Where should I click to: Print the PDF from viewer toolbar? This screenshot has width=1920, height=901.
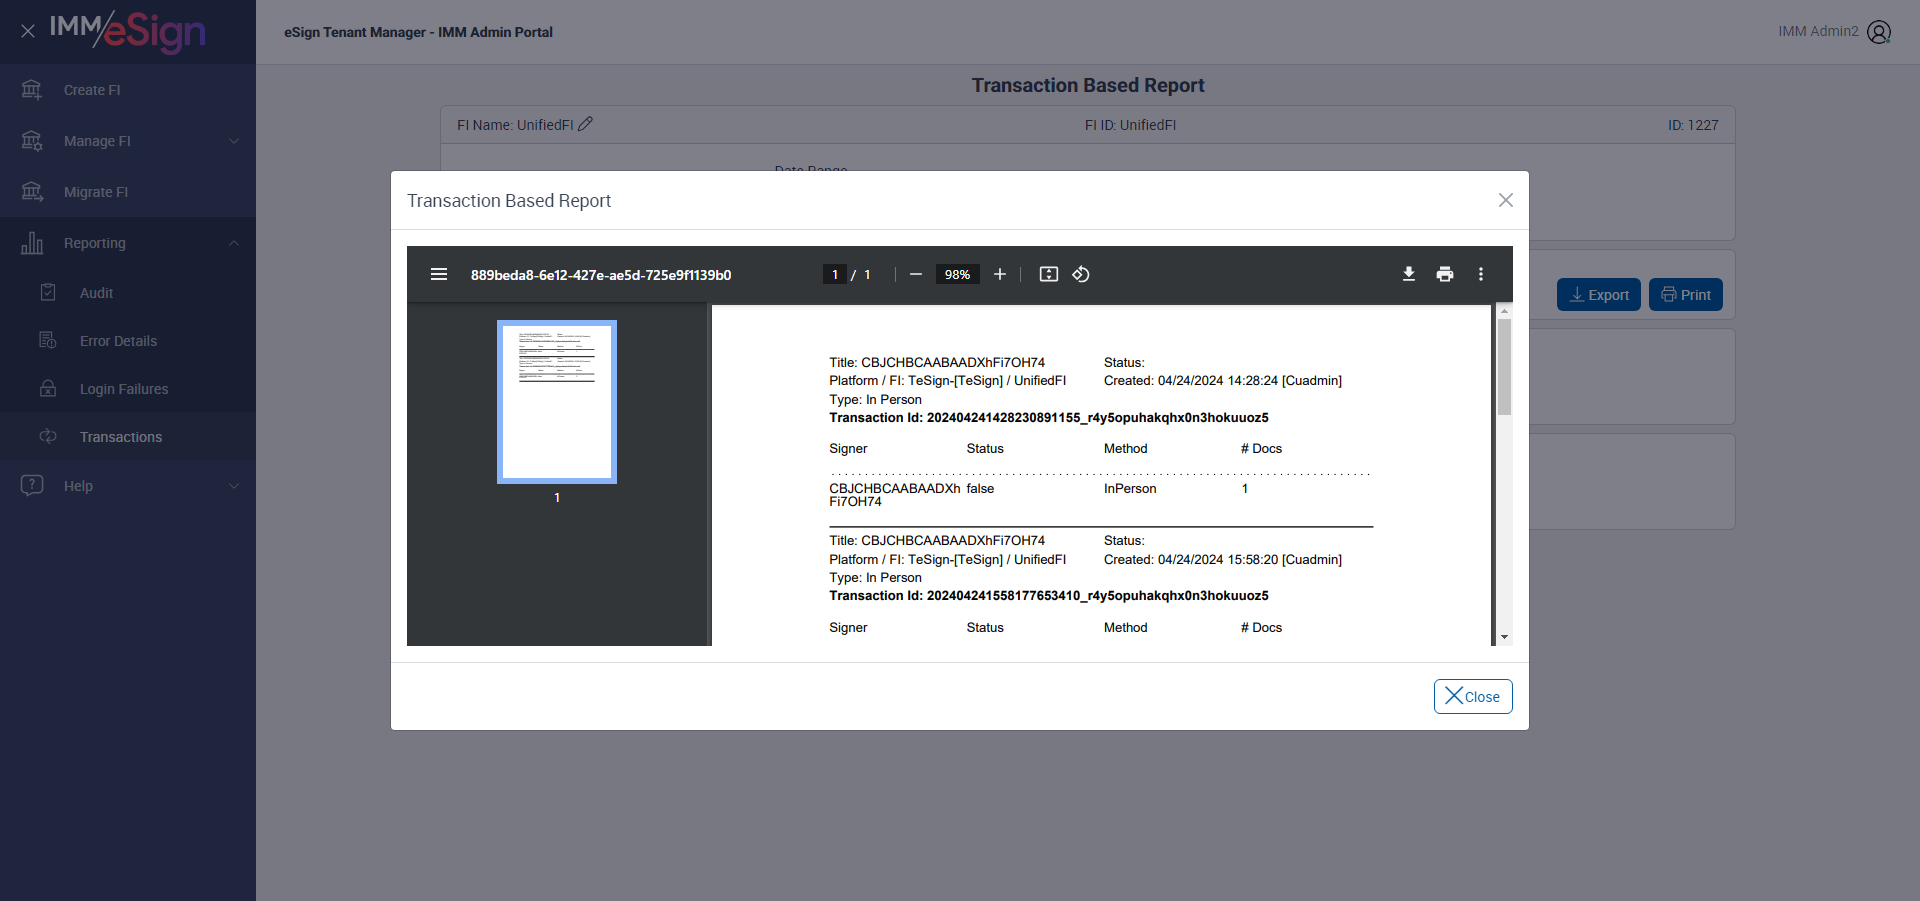click(x=1445, y=274)
